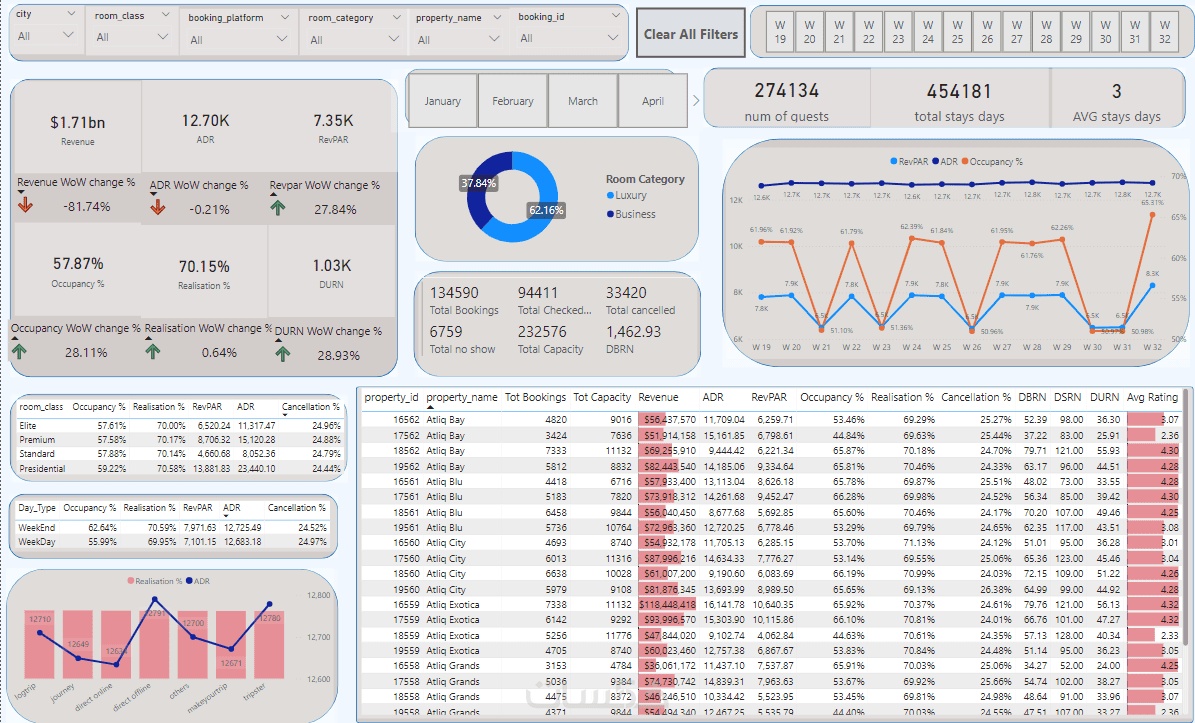The width and height of the screenshot is (1195, 723).
Task: Click the Clear All Filters button
Action: pos(690,34)
